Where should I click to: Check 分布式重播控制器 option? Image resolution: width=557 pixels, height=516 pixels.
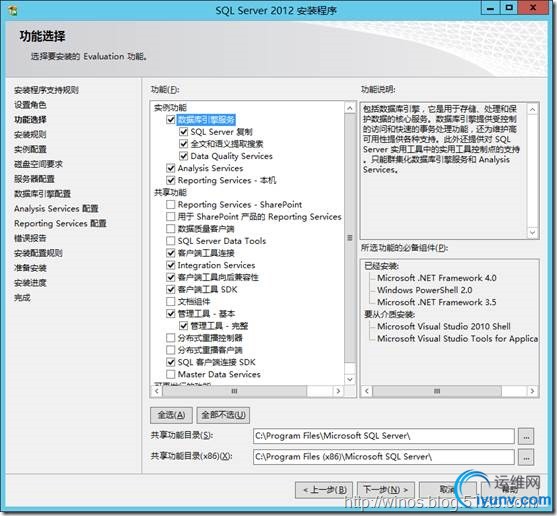tap(171, 338)
